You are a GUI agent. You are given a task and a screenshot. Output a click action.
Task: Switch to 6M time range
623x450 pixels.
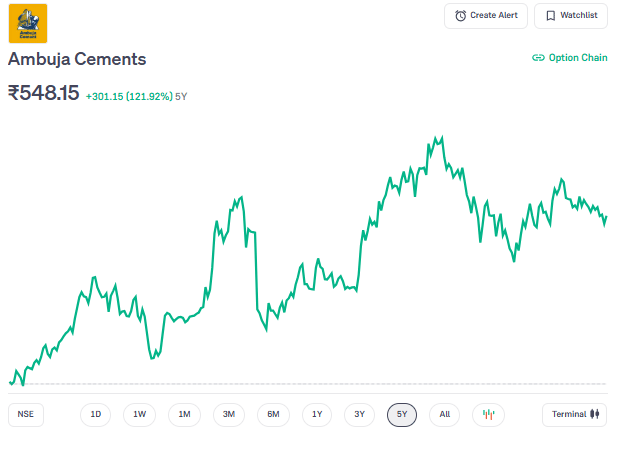(x=273, y=414)
